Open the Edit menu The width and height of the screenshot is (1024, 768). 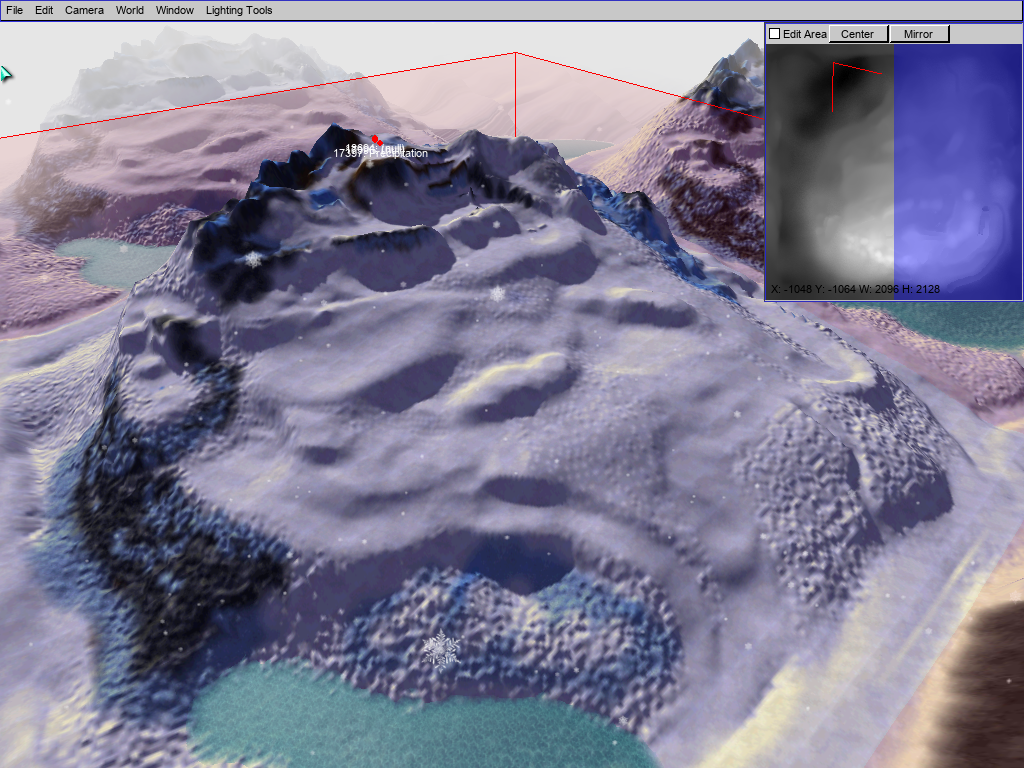pyautogui.click(x=44, y=10)
